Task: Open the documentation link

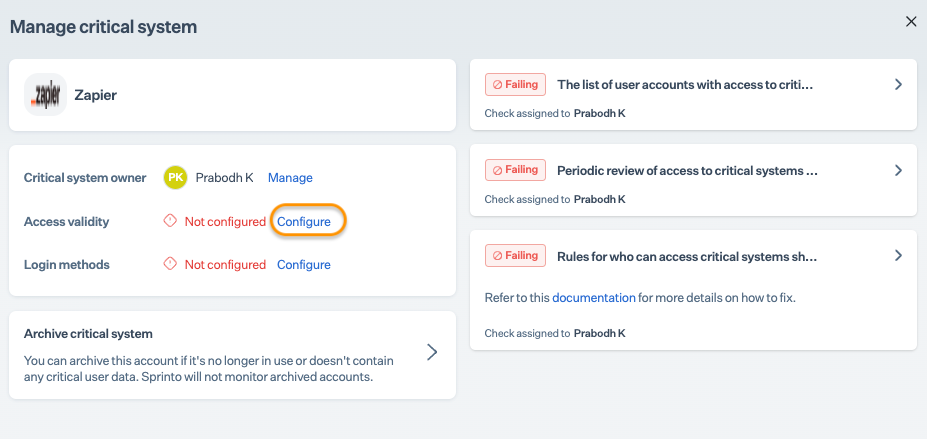Action: pyautogui.click(x=593, y=297)
